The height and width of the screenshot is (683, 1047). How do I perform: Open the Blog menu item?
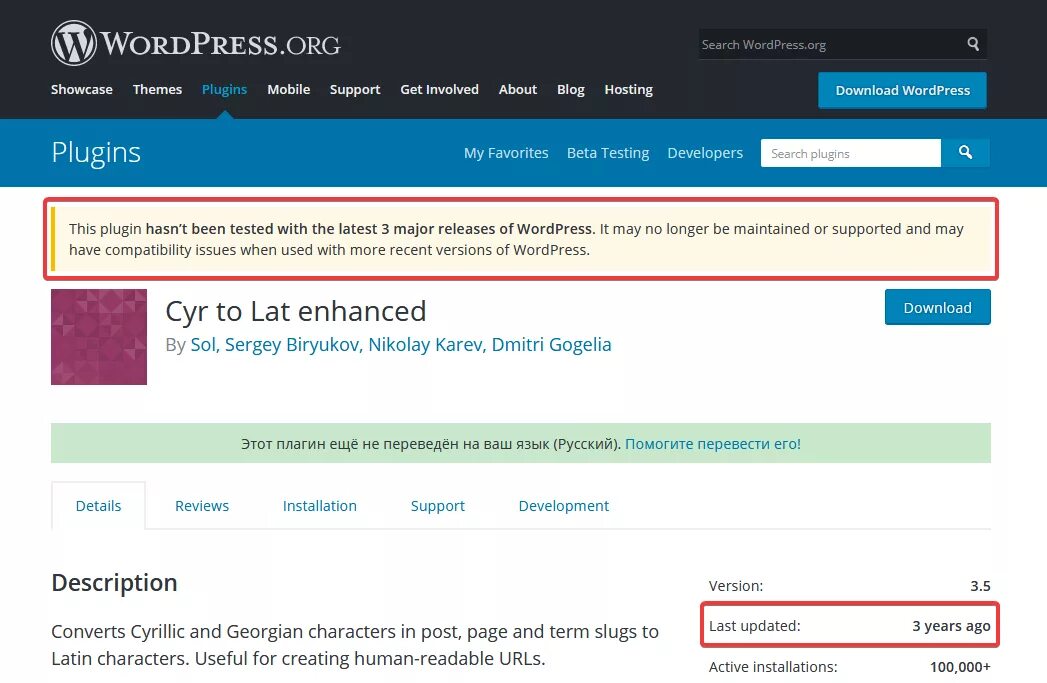click(x=570, y=89)
